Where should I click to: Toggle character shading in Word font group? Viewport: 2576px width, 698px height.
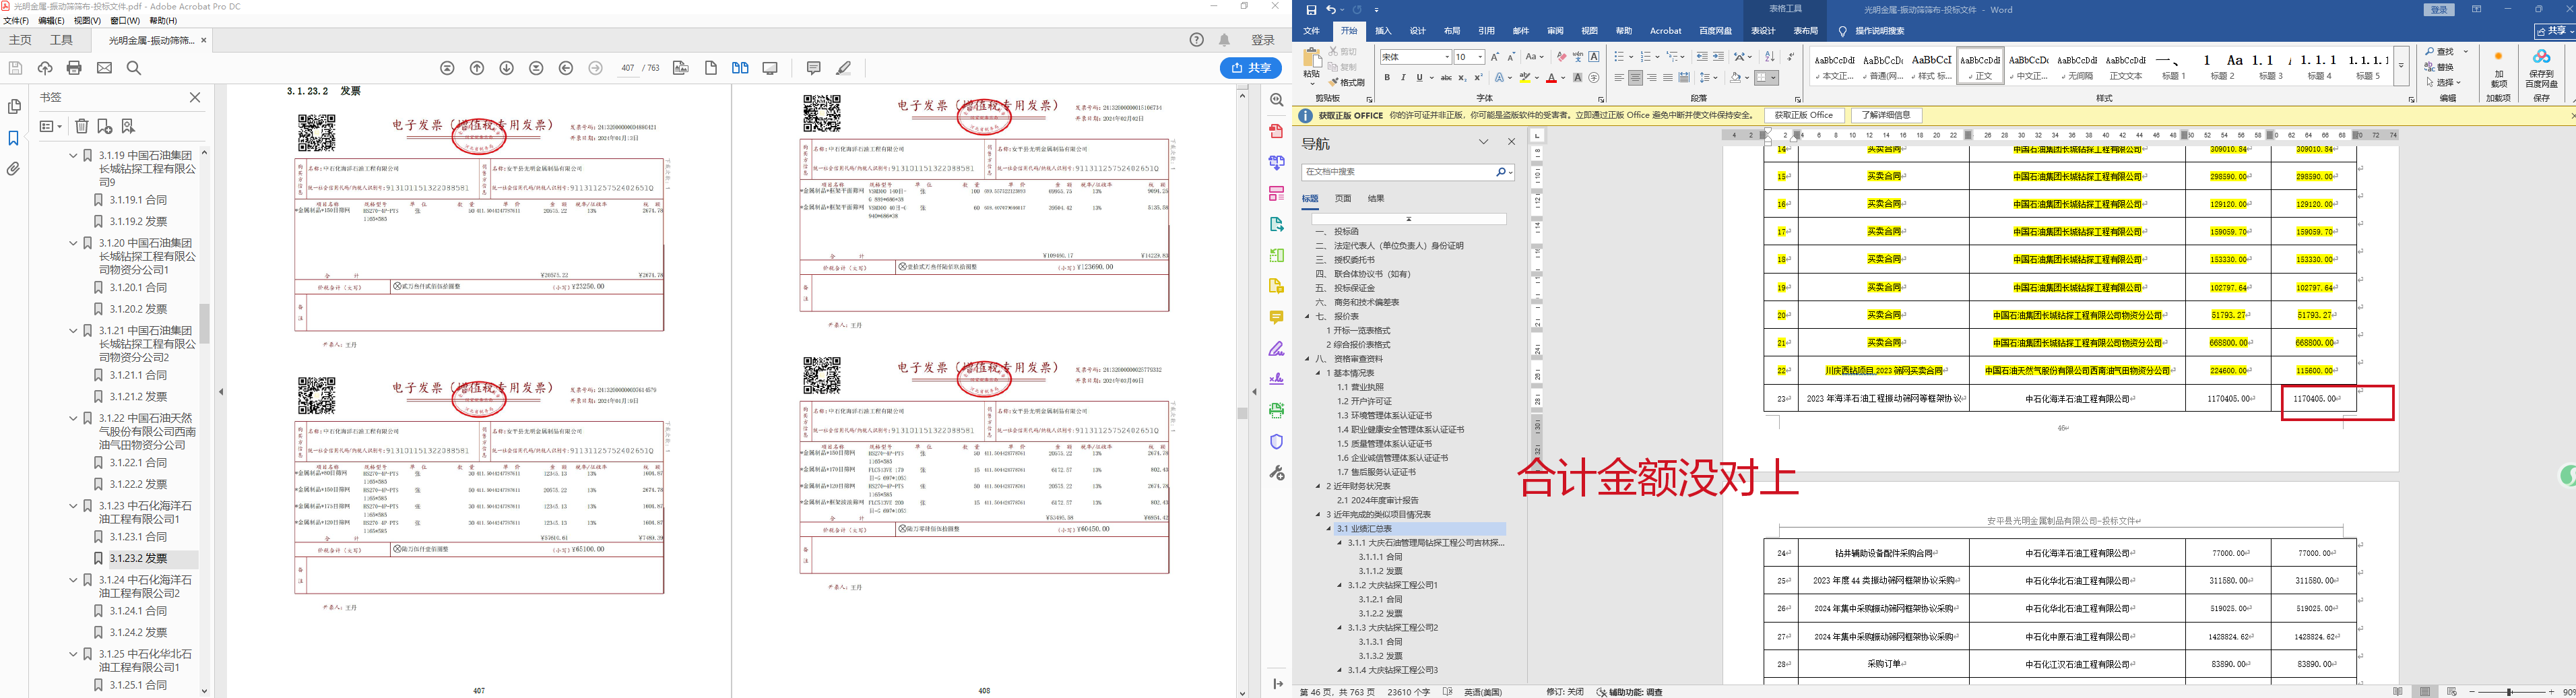[1578, 77]
